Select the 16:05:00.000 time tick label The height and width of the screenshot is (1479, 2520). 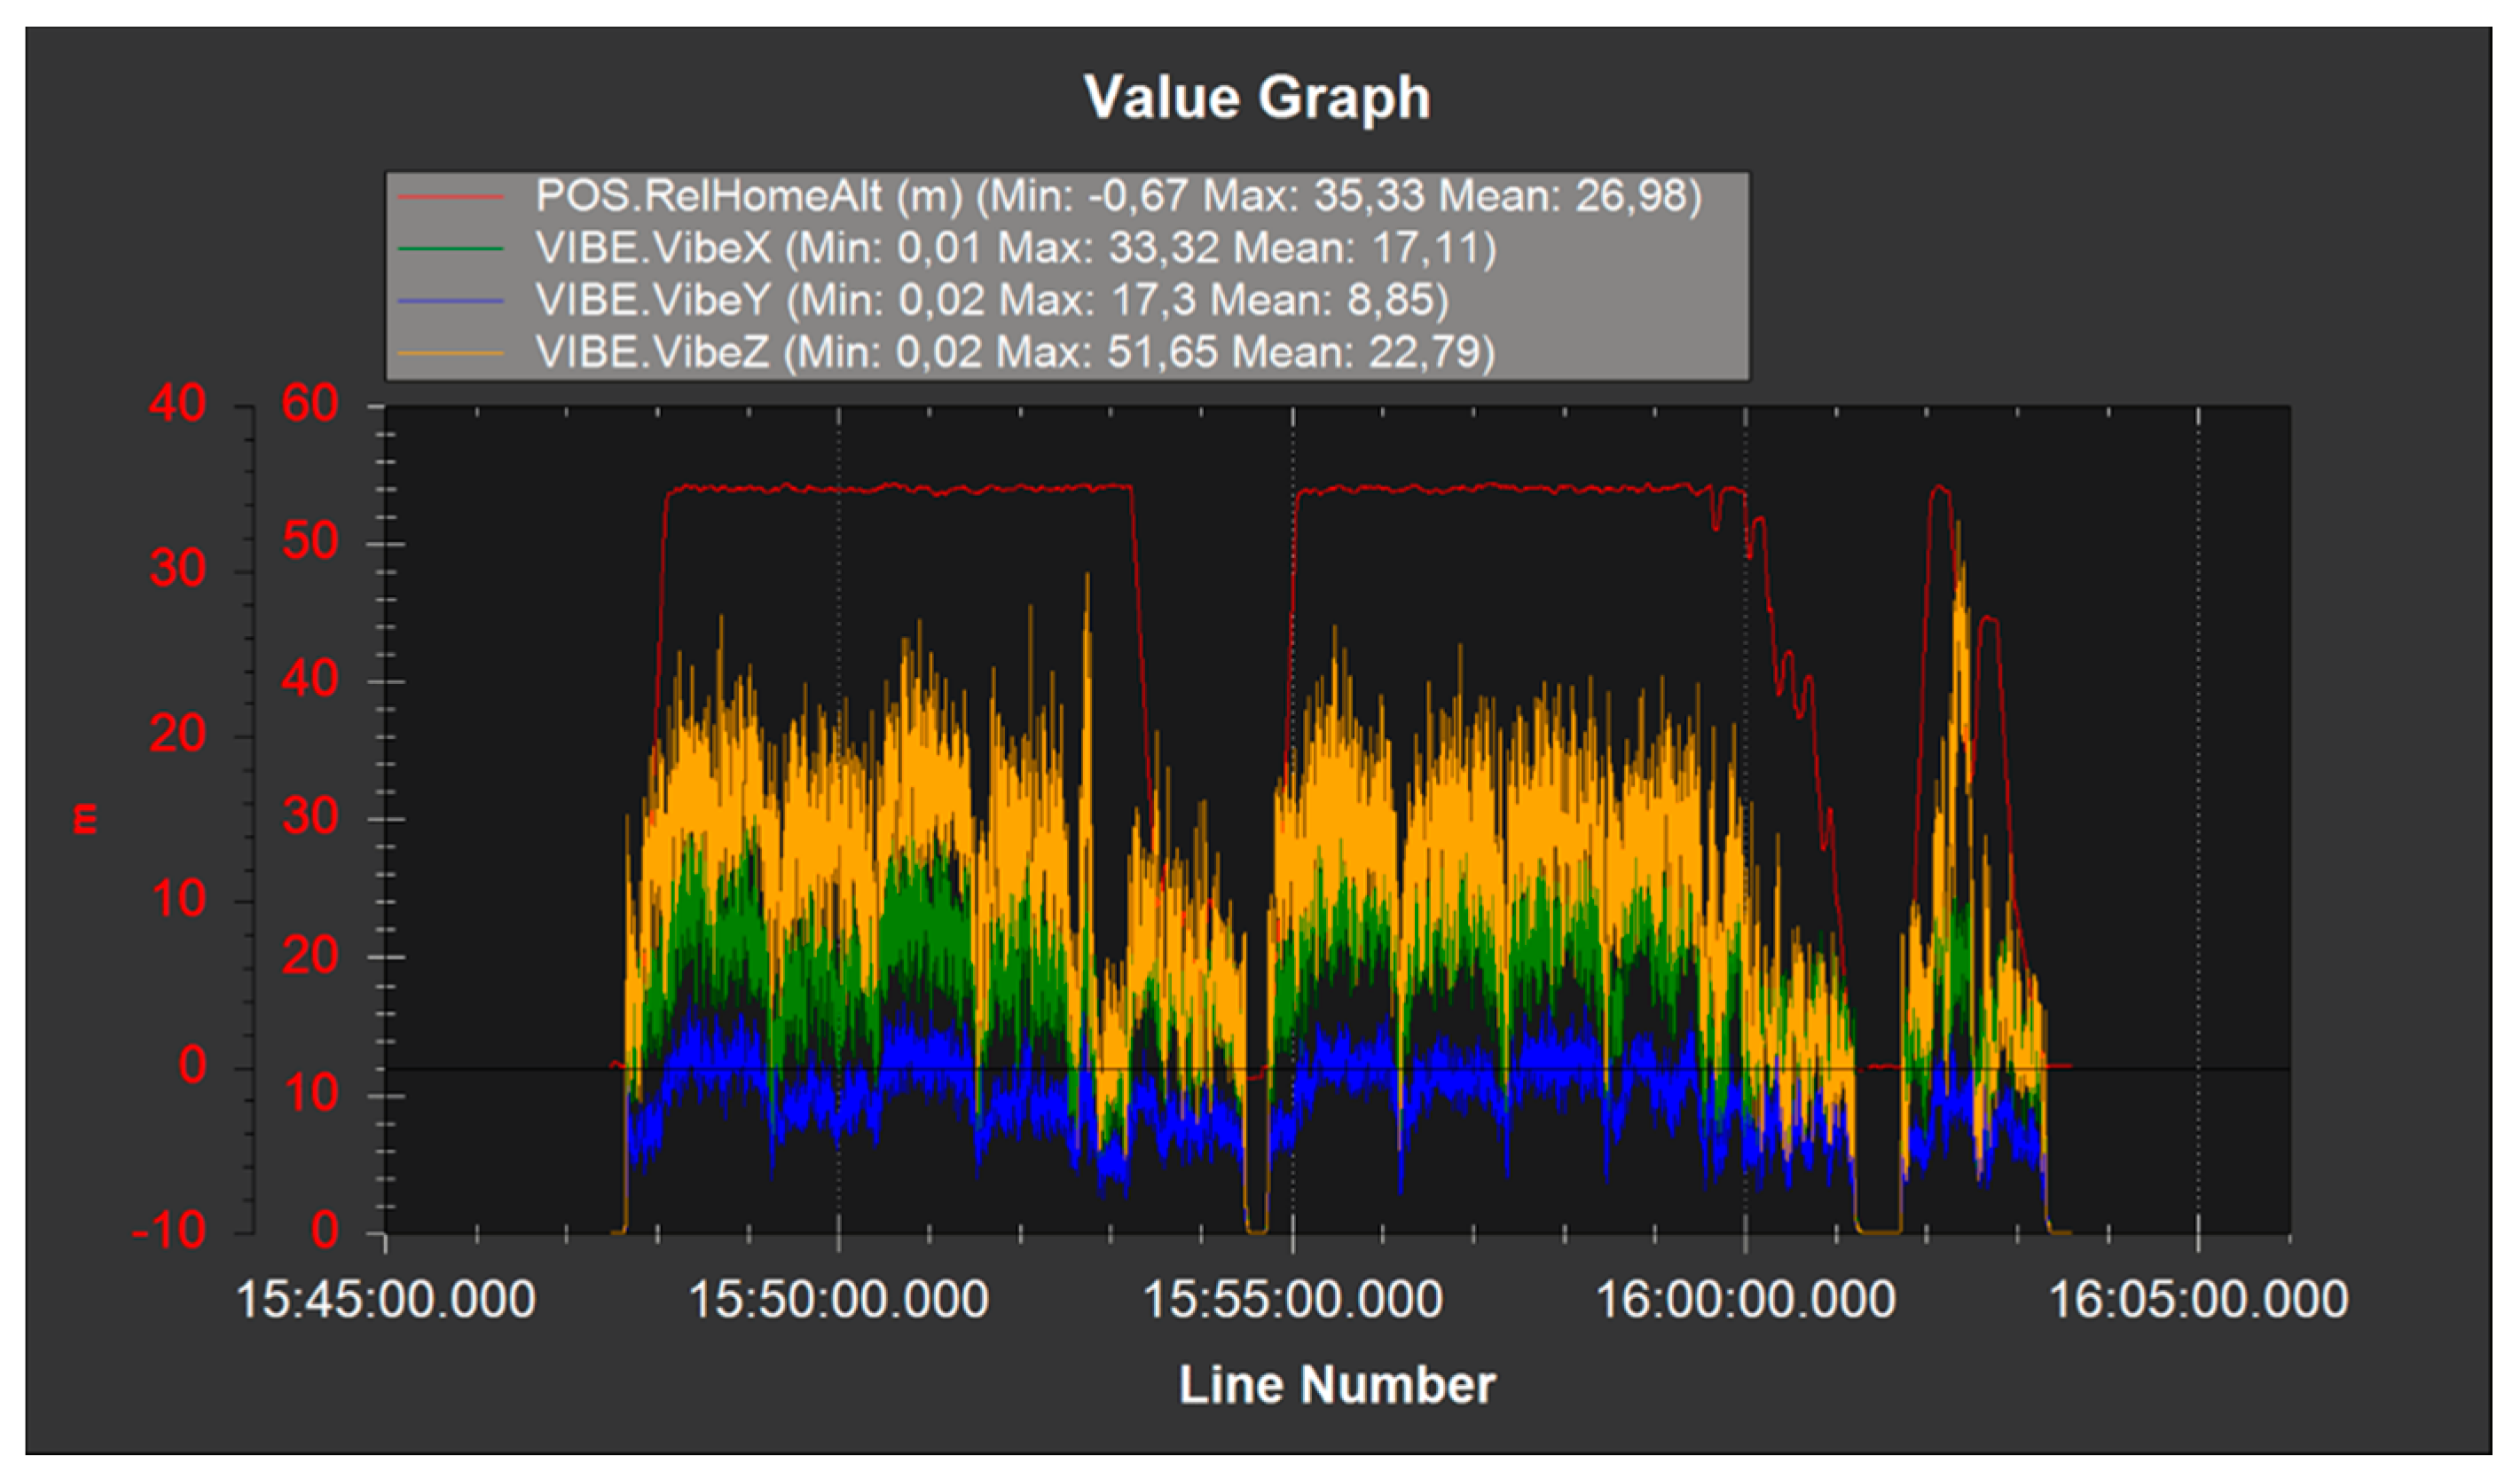point(2198,1301)
